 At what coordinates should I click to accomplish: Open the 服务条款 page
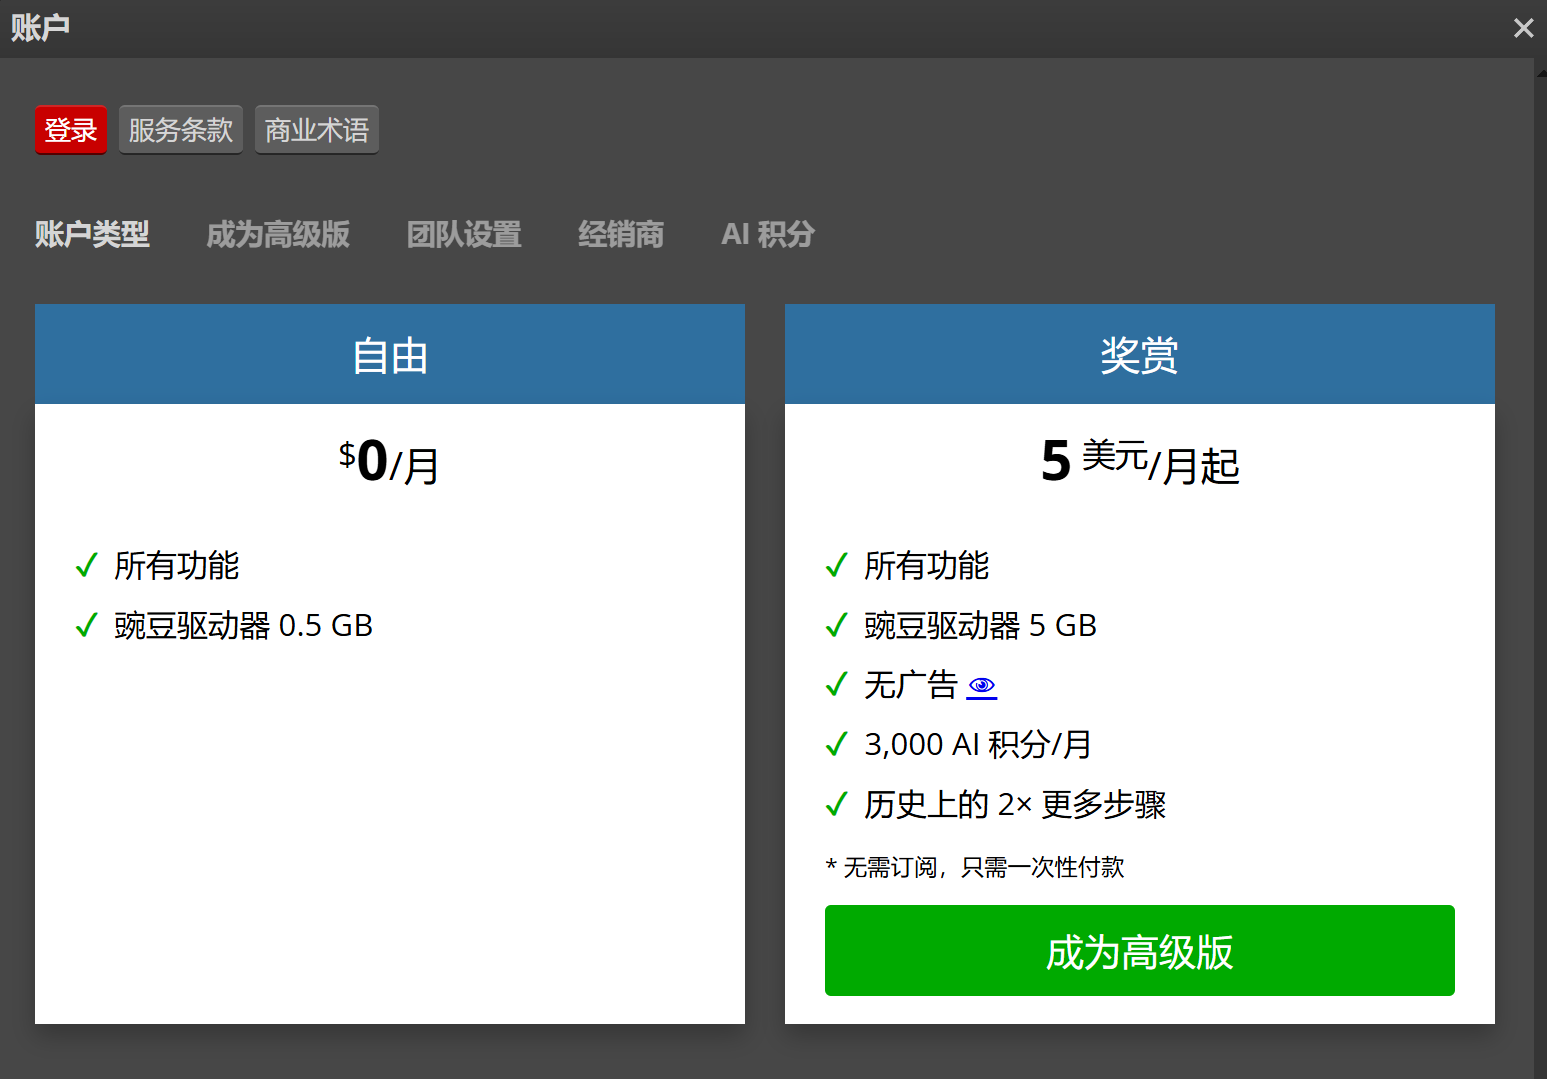click(180, 129)
